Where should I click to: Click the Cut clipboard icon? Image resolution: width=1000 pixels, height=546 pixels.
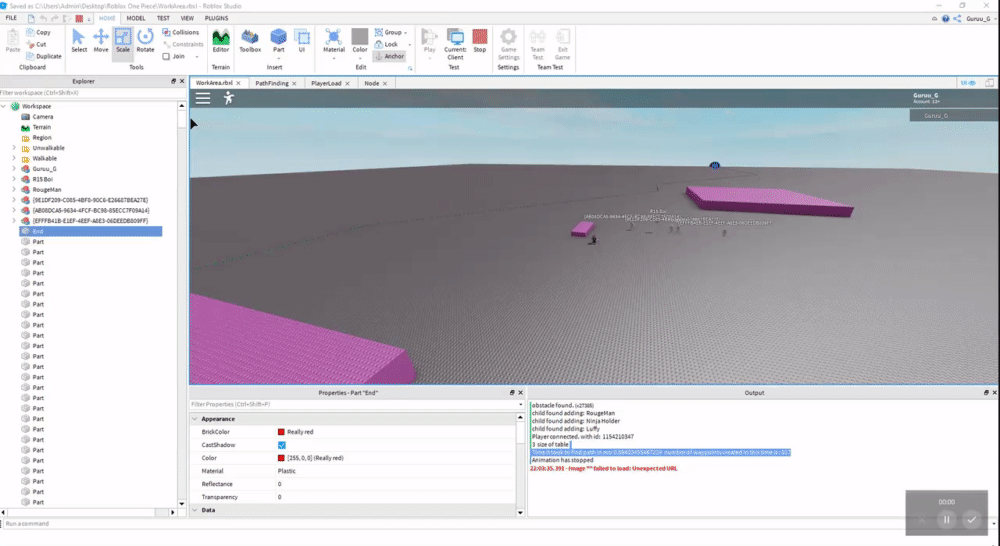(x=31, y=44)
